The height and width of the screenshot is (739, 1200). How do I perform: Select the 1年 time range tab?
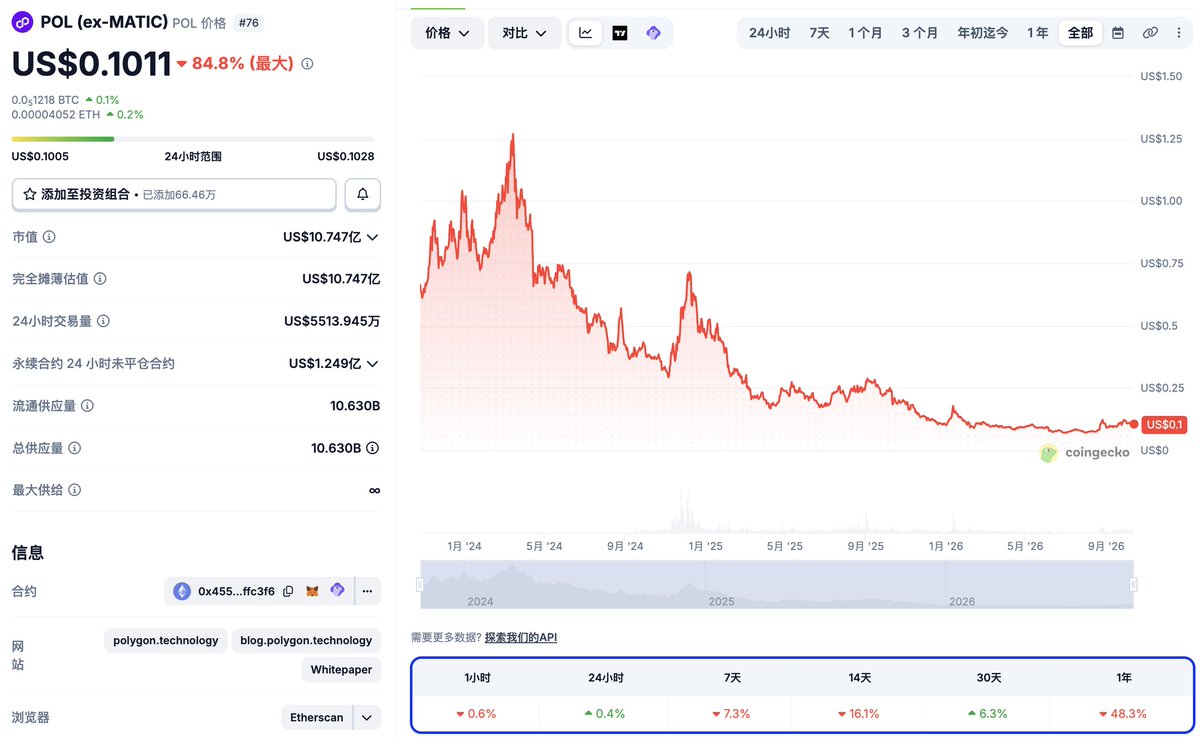click(x=1037, y=33)
